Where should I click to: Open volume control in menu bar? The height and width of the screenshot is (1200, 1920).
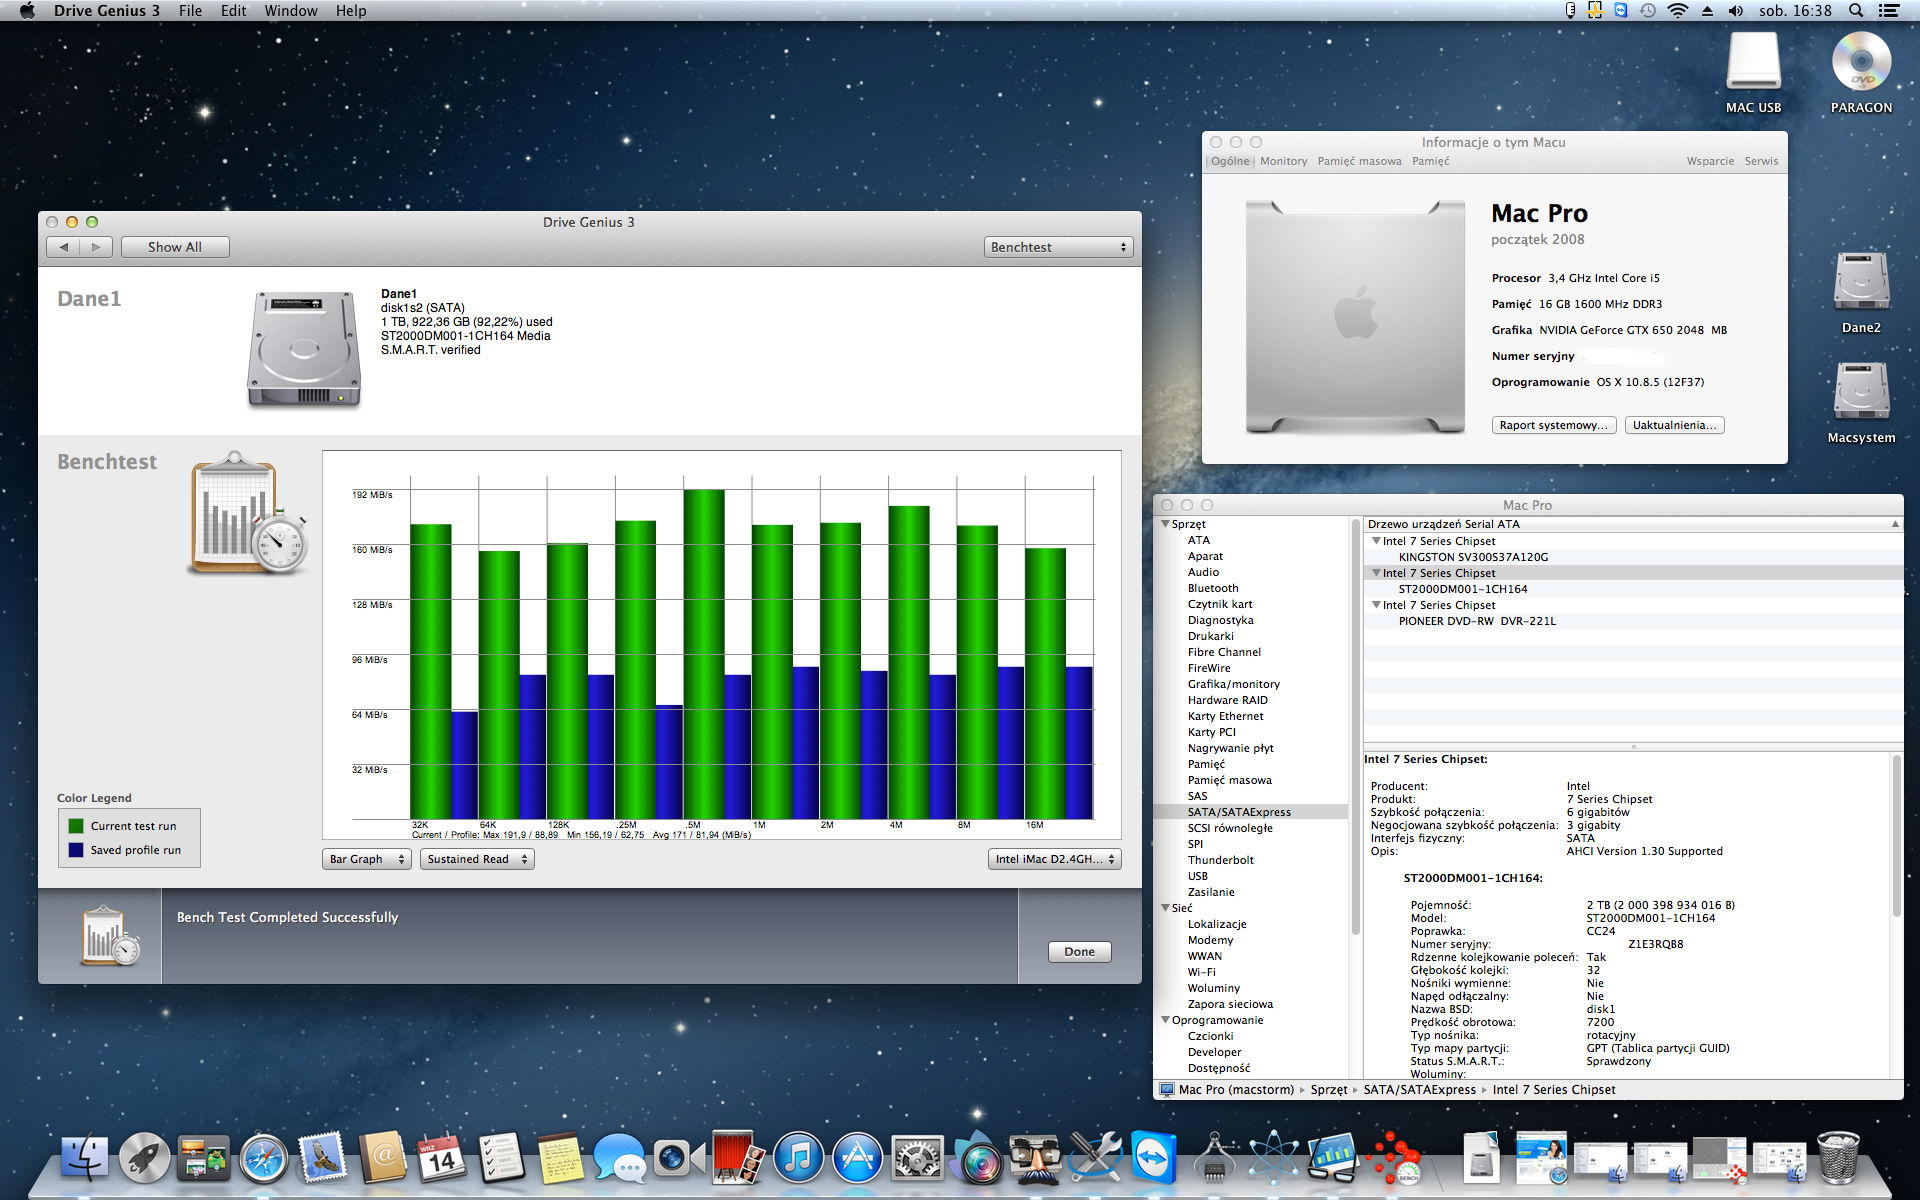1736,11
